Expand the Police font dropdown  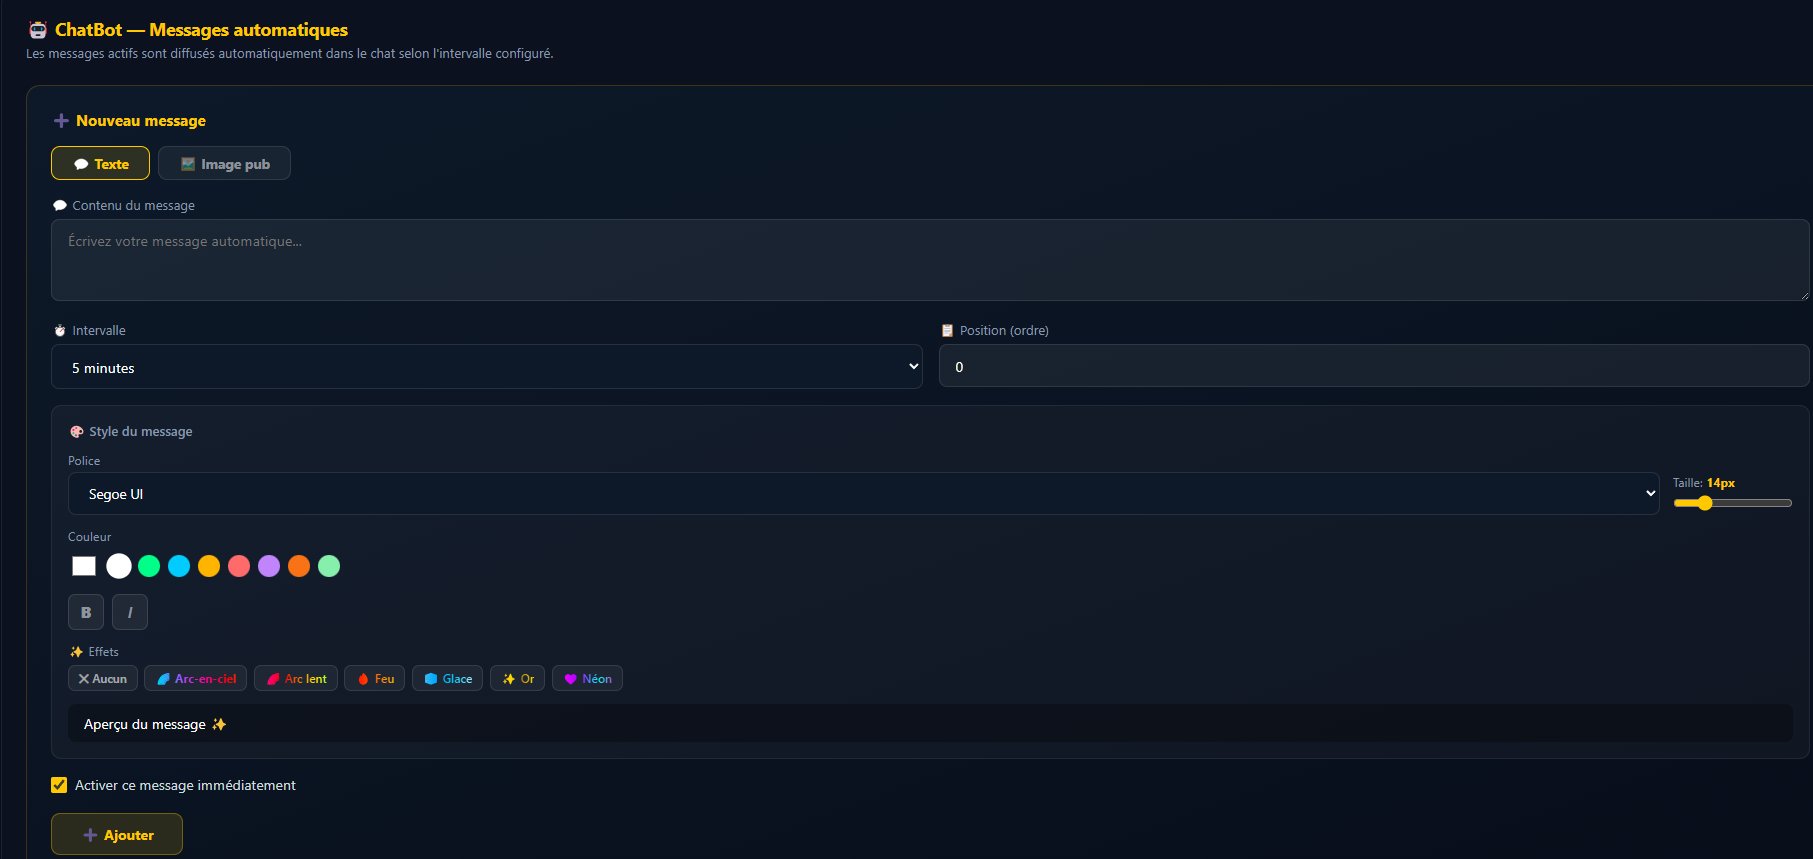click(x=863, y=494)
